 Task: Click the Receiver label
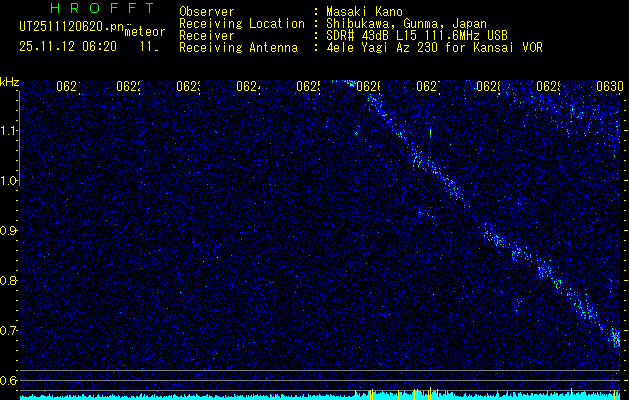pyautogui.click(x=207, y=36)
